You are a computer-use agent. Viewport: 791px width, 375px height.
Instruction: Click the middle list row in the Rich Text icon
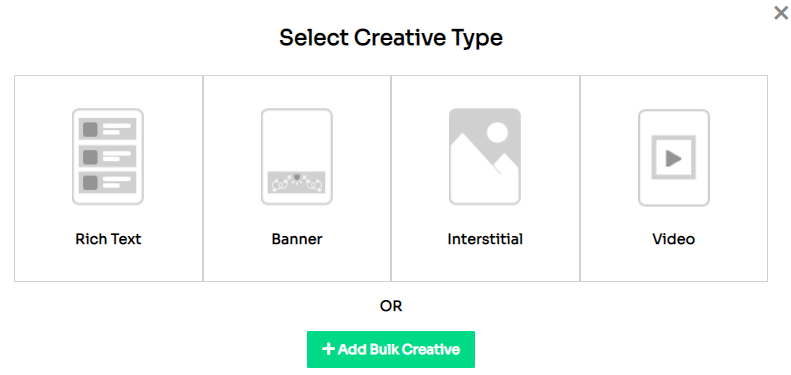pyautogui.click(x=108, y=156)
